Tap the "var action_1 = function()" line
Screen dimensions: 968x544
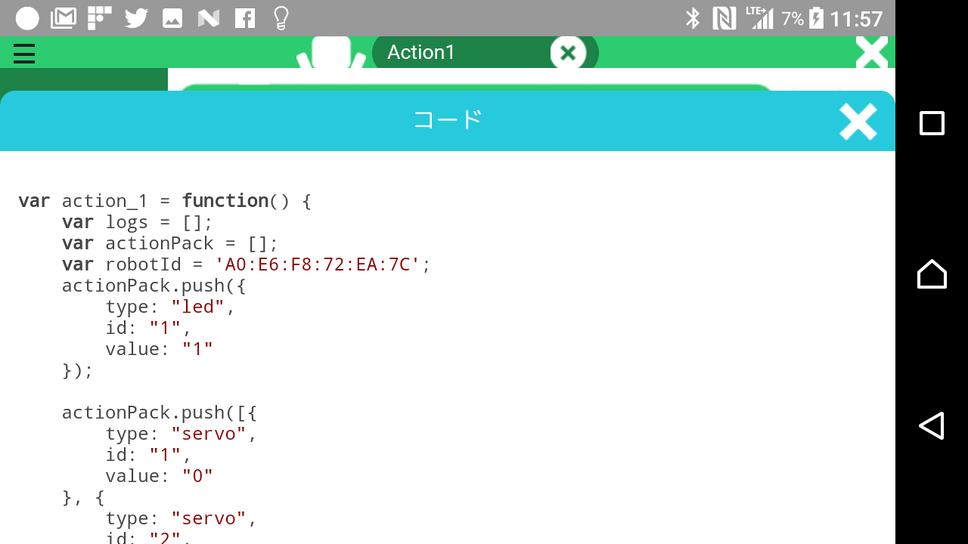coord(165,201)
